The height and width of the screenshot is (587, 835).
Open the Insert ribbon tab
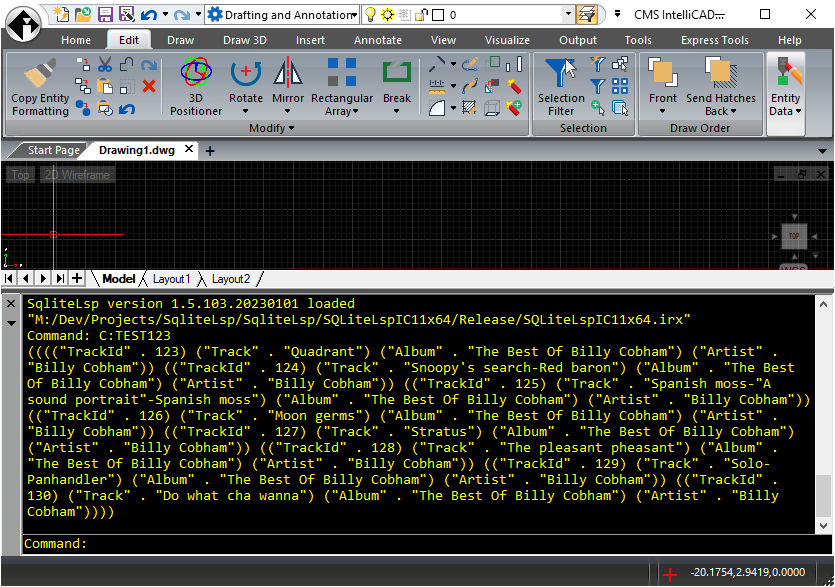click(x=310, y=40)
